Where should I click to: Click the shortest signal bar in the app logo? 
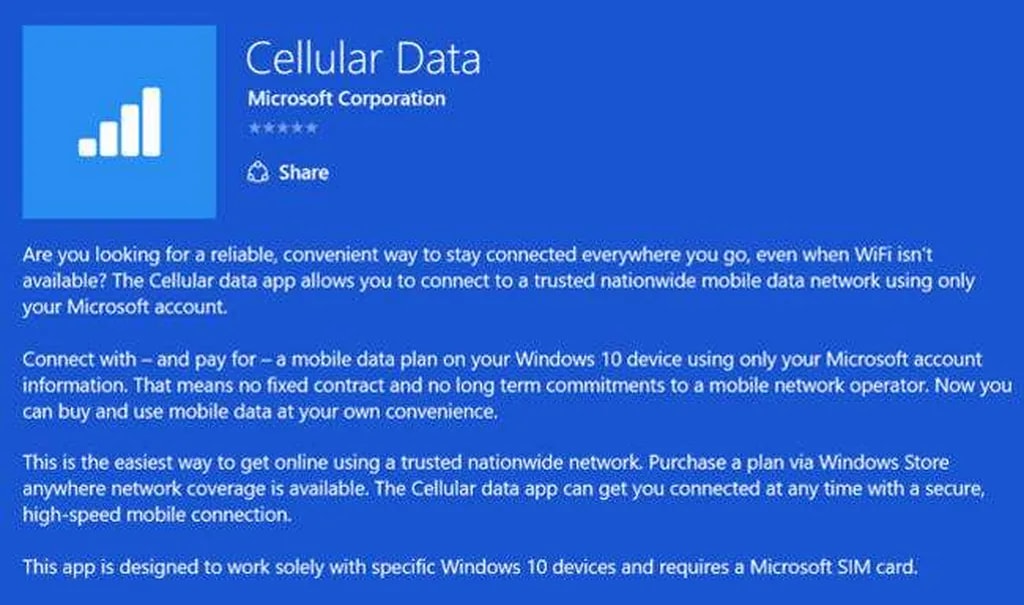click(x=87, y=147)
